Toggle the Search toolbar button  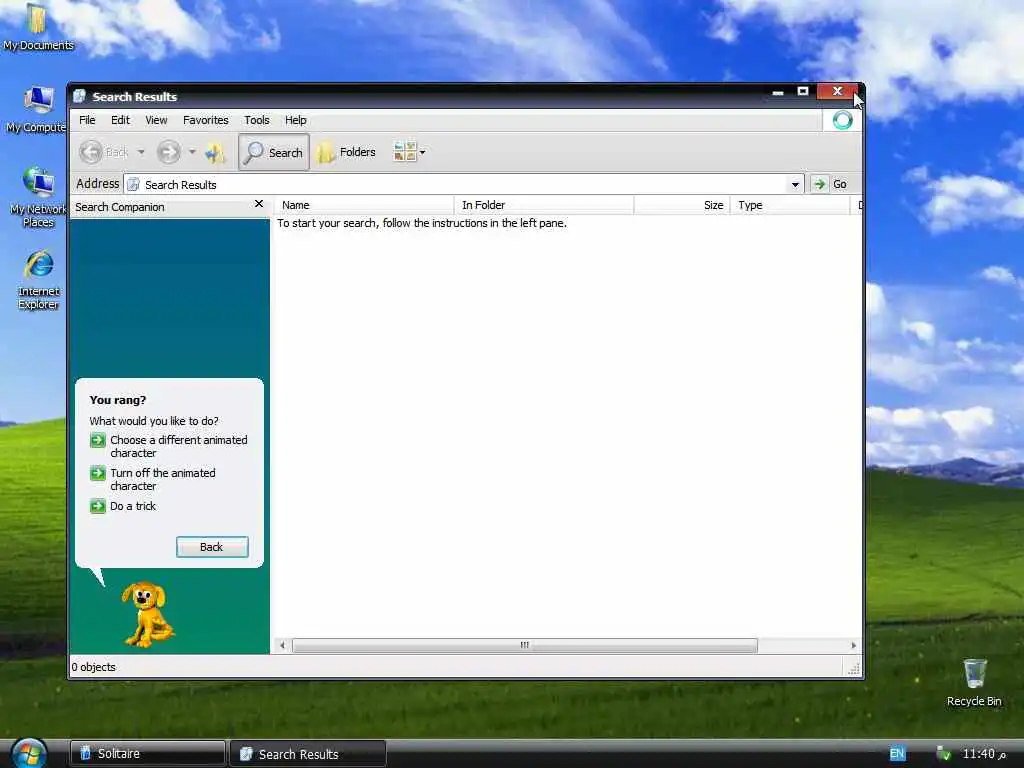[x=274, y=152]
